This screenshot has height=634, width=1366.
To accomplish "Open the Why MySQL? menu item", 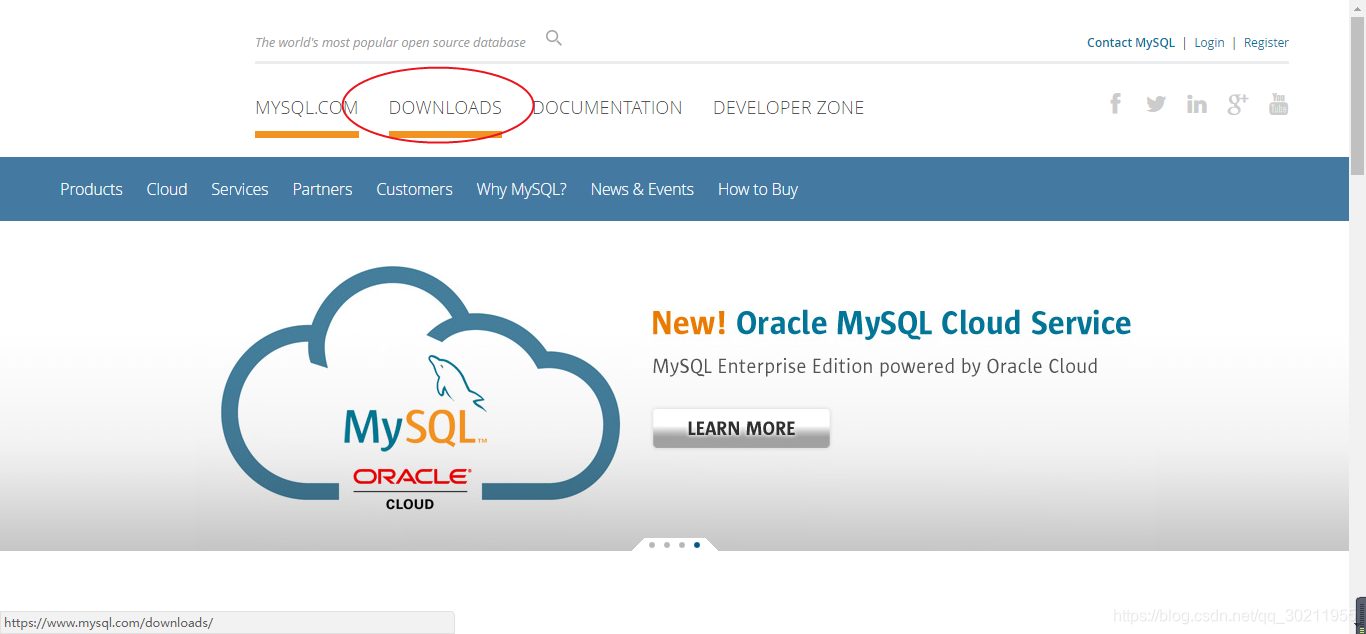I will click(521, 189).
